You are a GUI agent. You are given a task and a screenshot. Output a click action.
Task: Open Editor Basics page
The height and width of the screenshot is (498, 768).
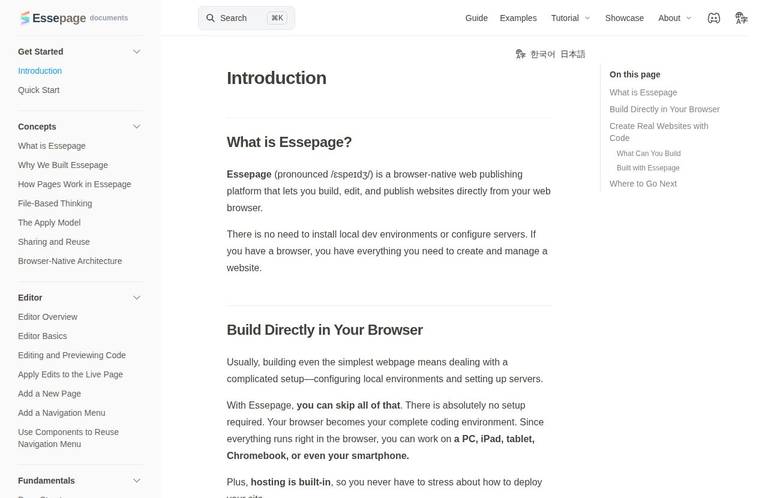point(43,335)
